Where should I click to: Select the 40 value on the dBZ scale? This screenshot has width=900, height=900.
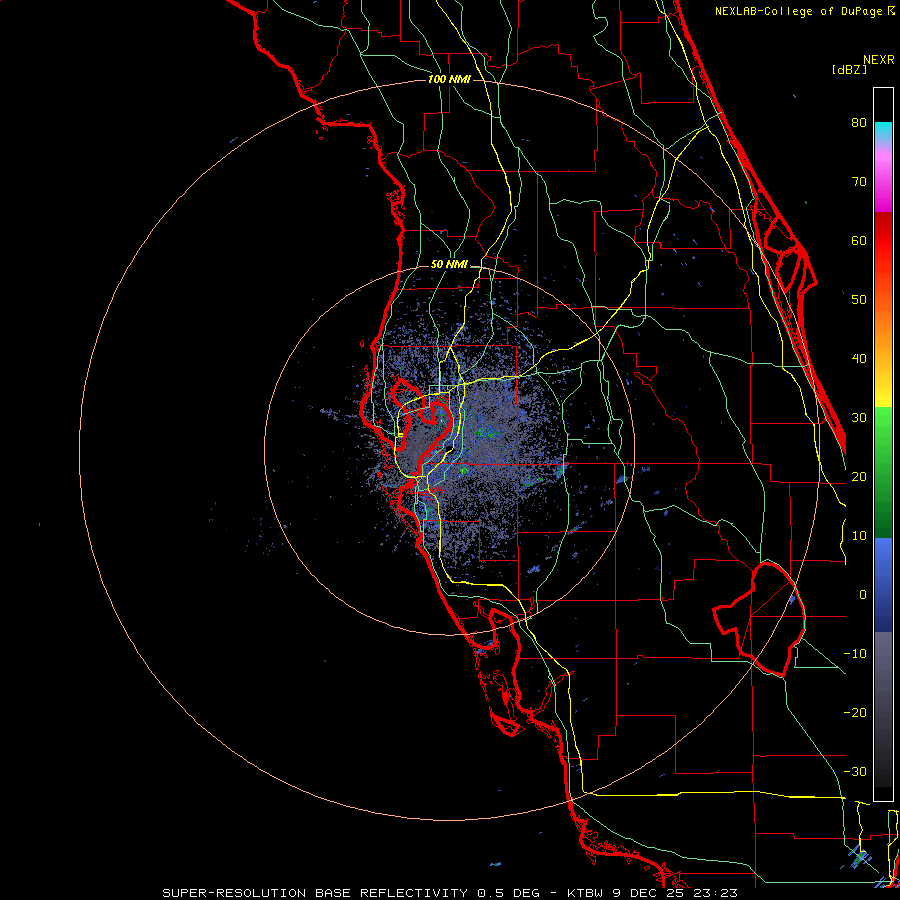click(859, 359)
